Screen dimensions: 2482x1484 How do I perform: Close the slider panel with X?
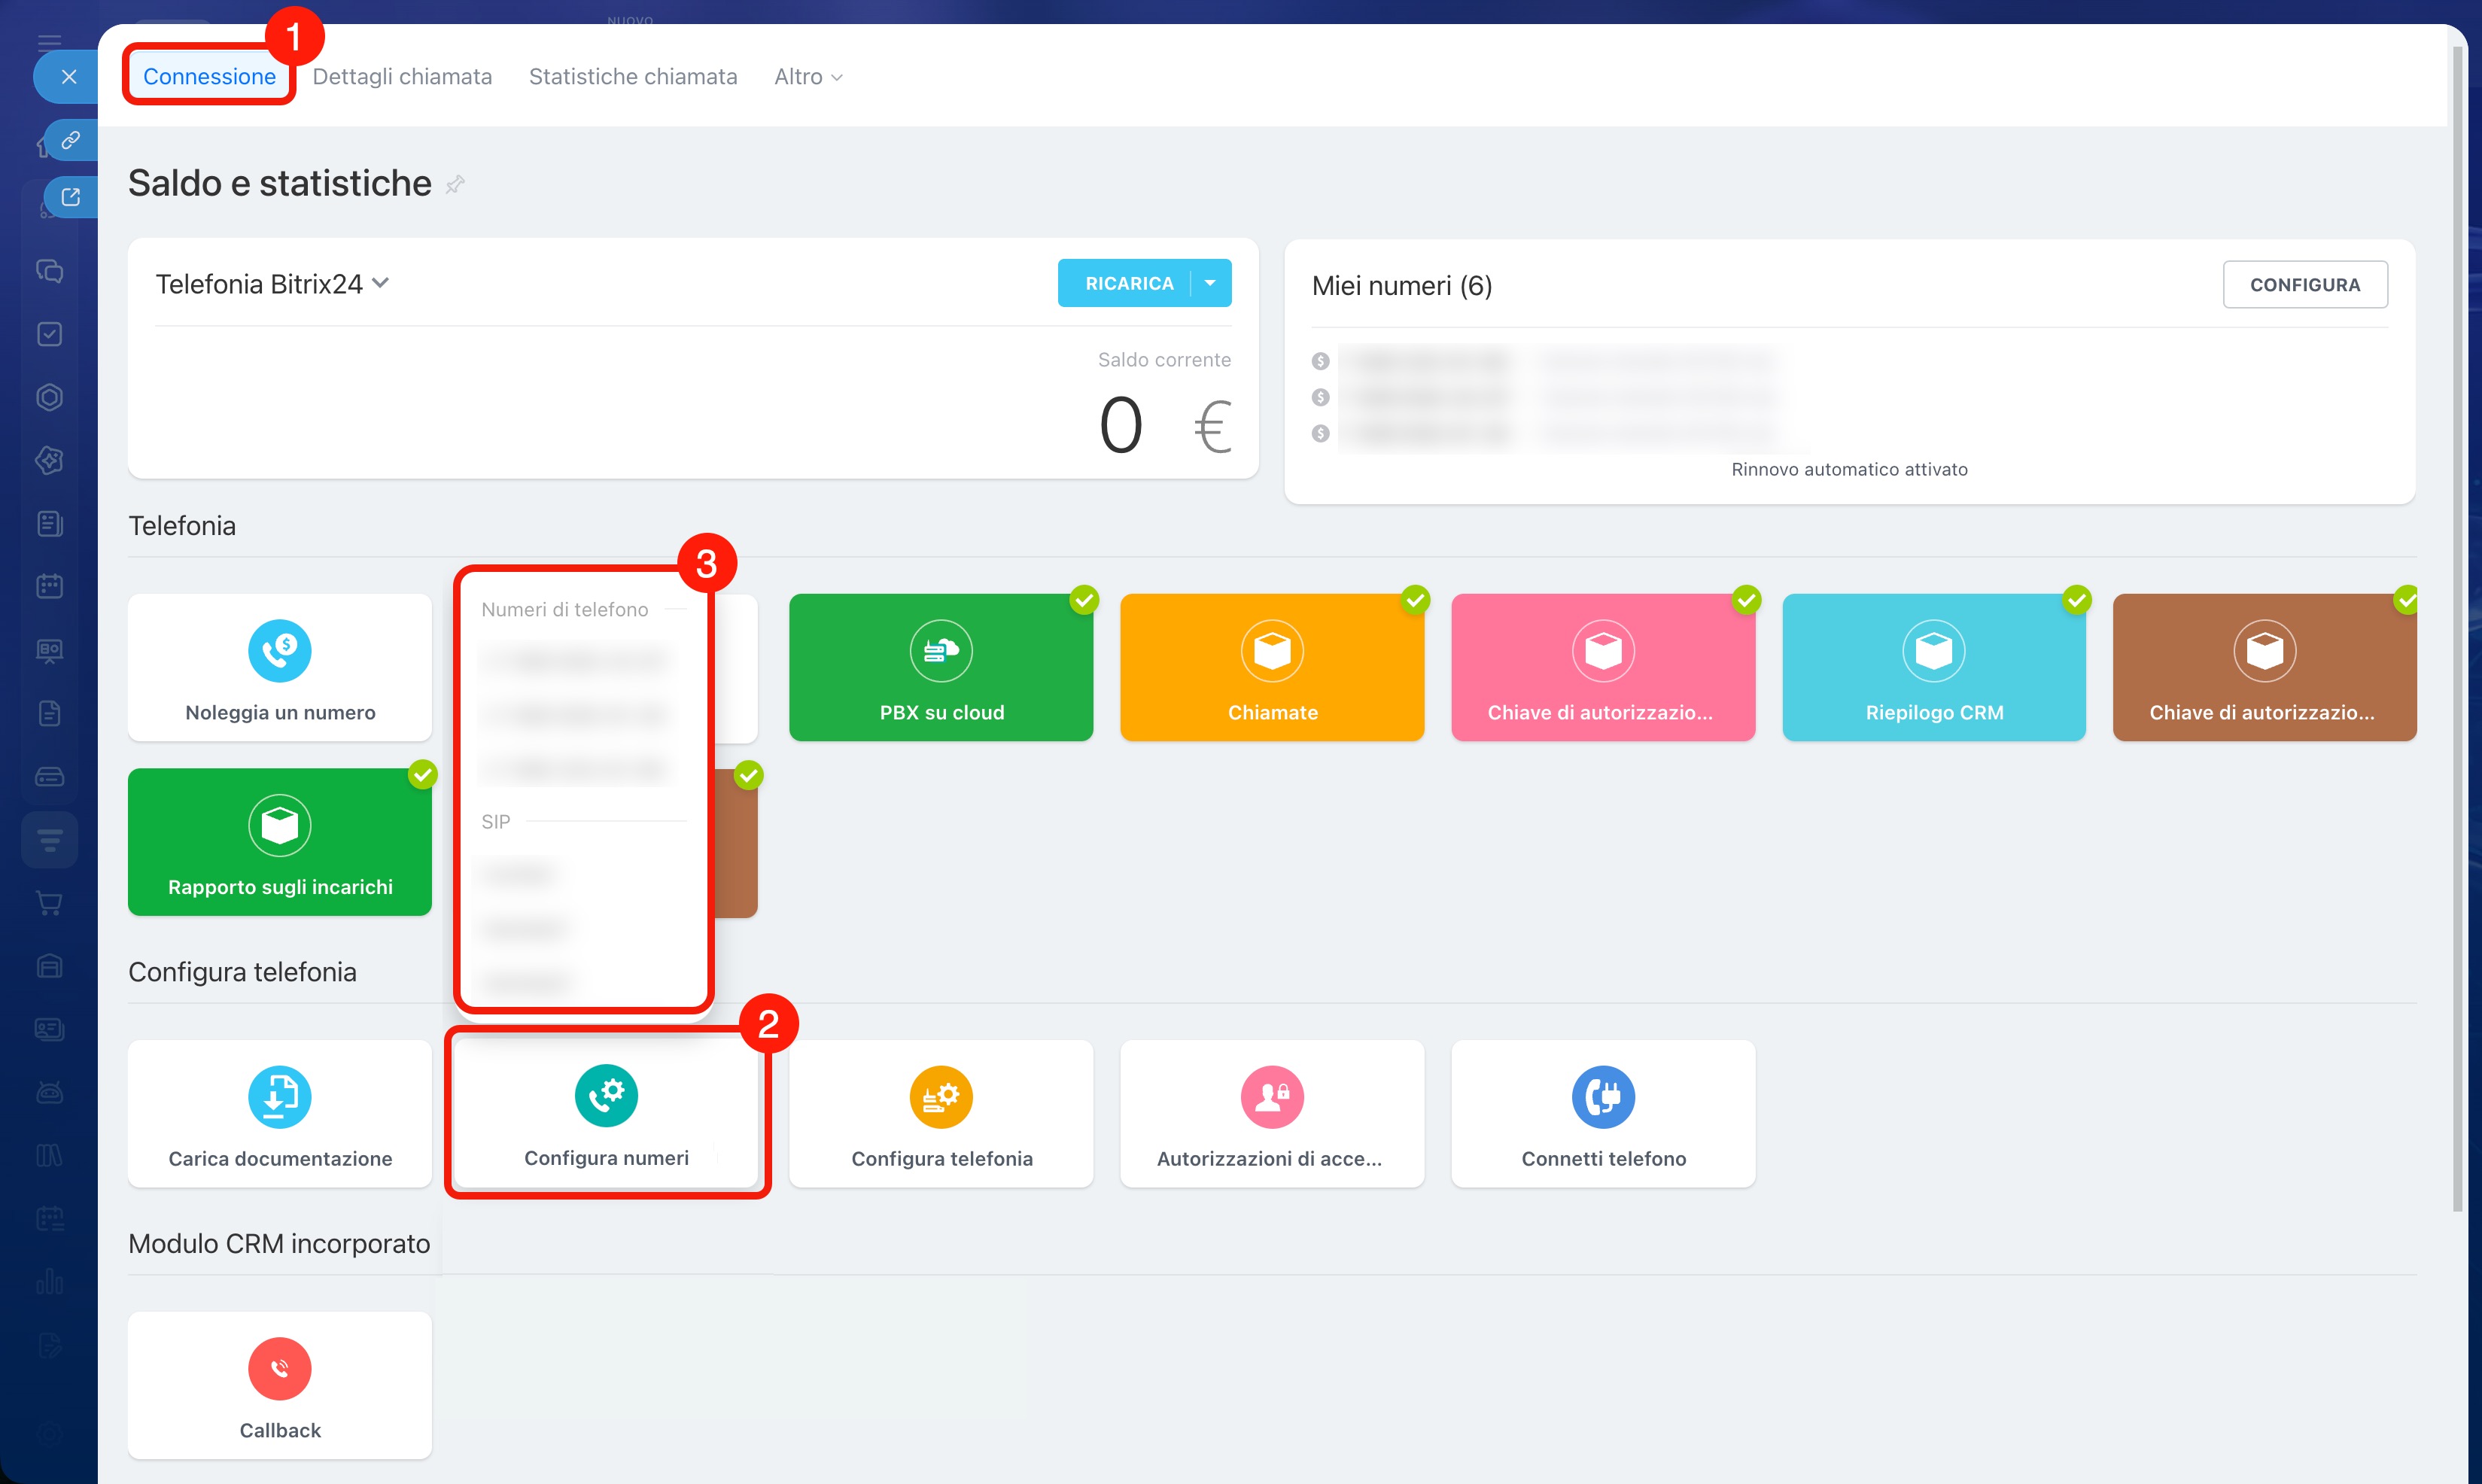tap(68, 77)
